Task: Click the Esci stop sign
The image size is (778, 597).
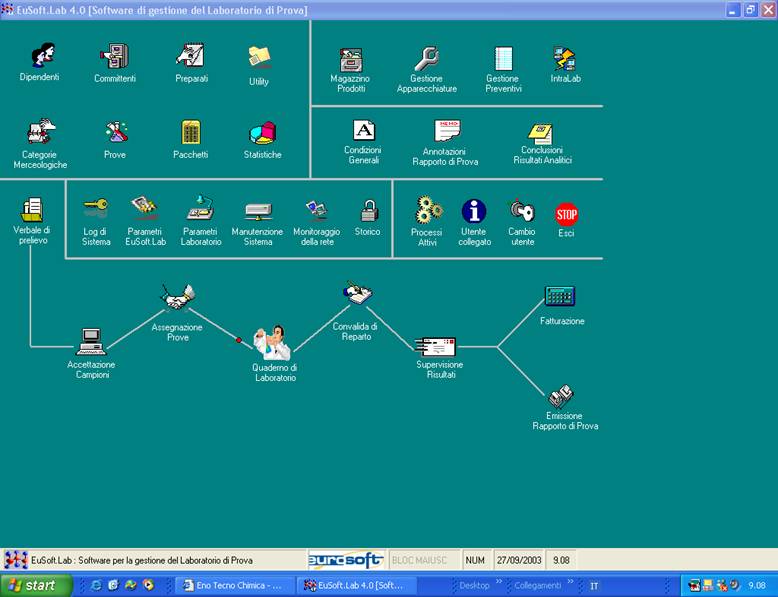Action: pyautogui.click(x=566, y=214)
